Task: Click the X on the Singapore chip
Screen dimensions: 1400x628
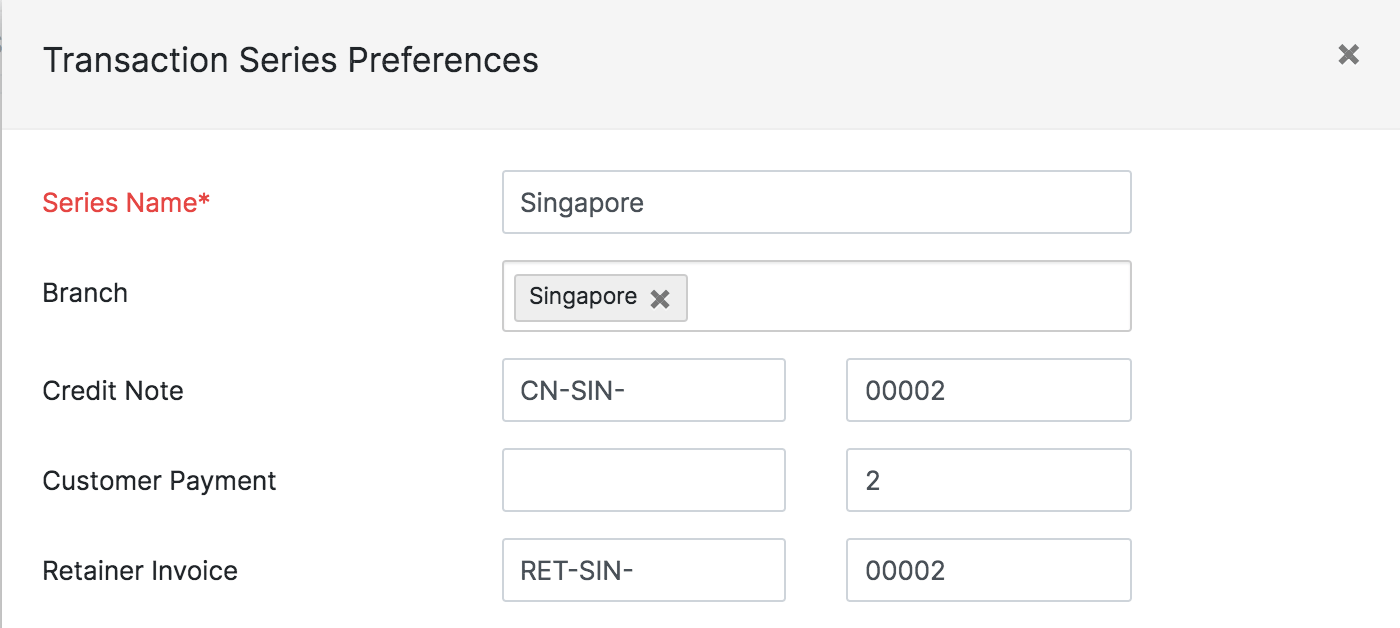Action: [659, 297]
